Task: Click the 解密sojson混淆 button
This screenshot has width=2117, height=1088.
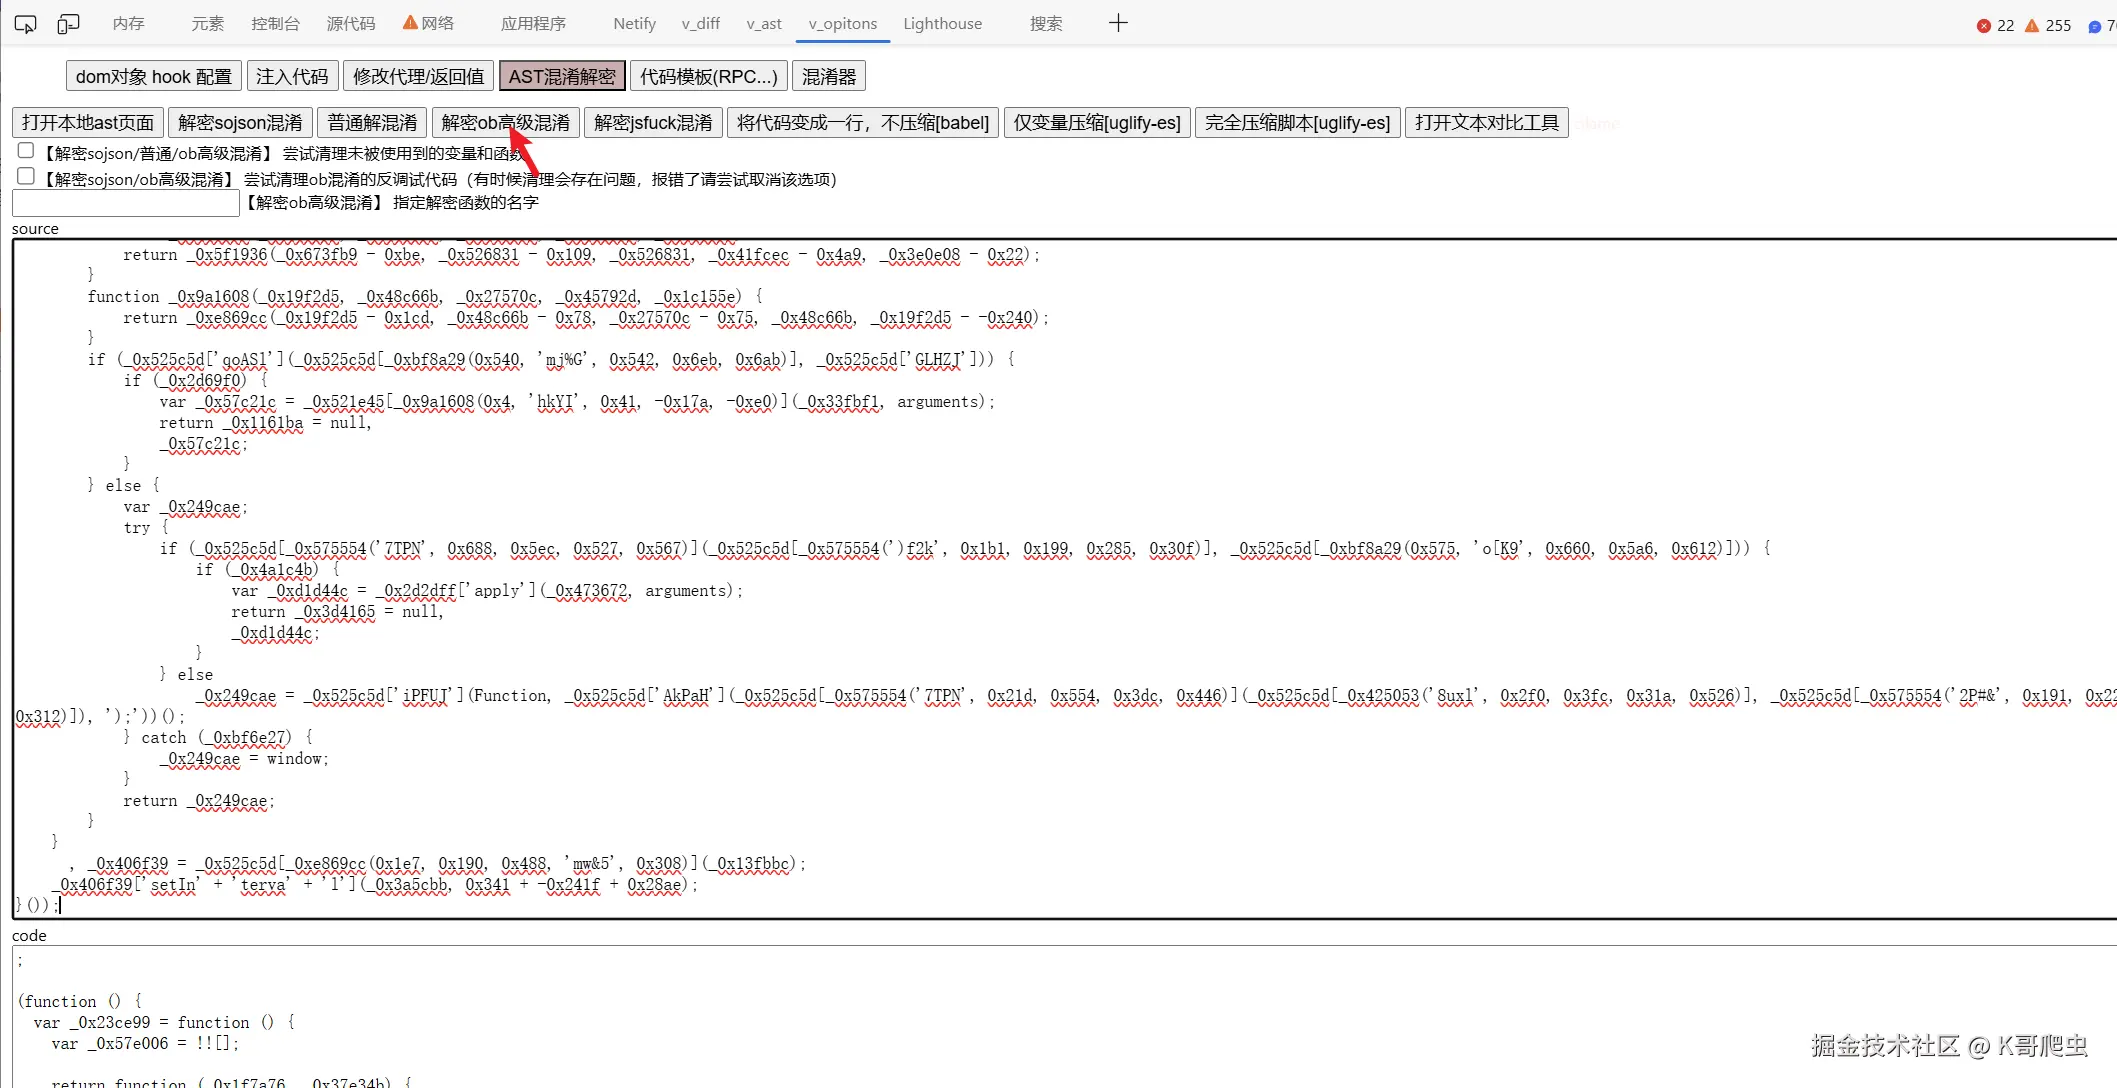Action: [x=240, y=122]
